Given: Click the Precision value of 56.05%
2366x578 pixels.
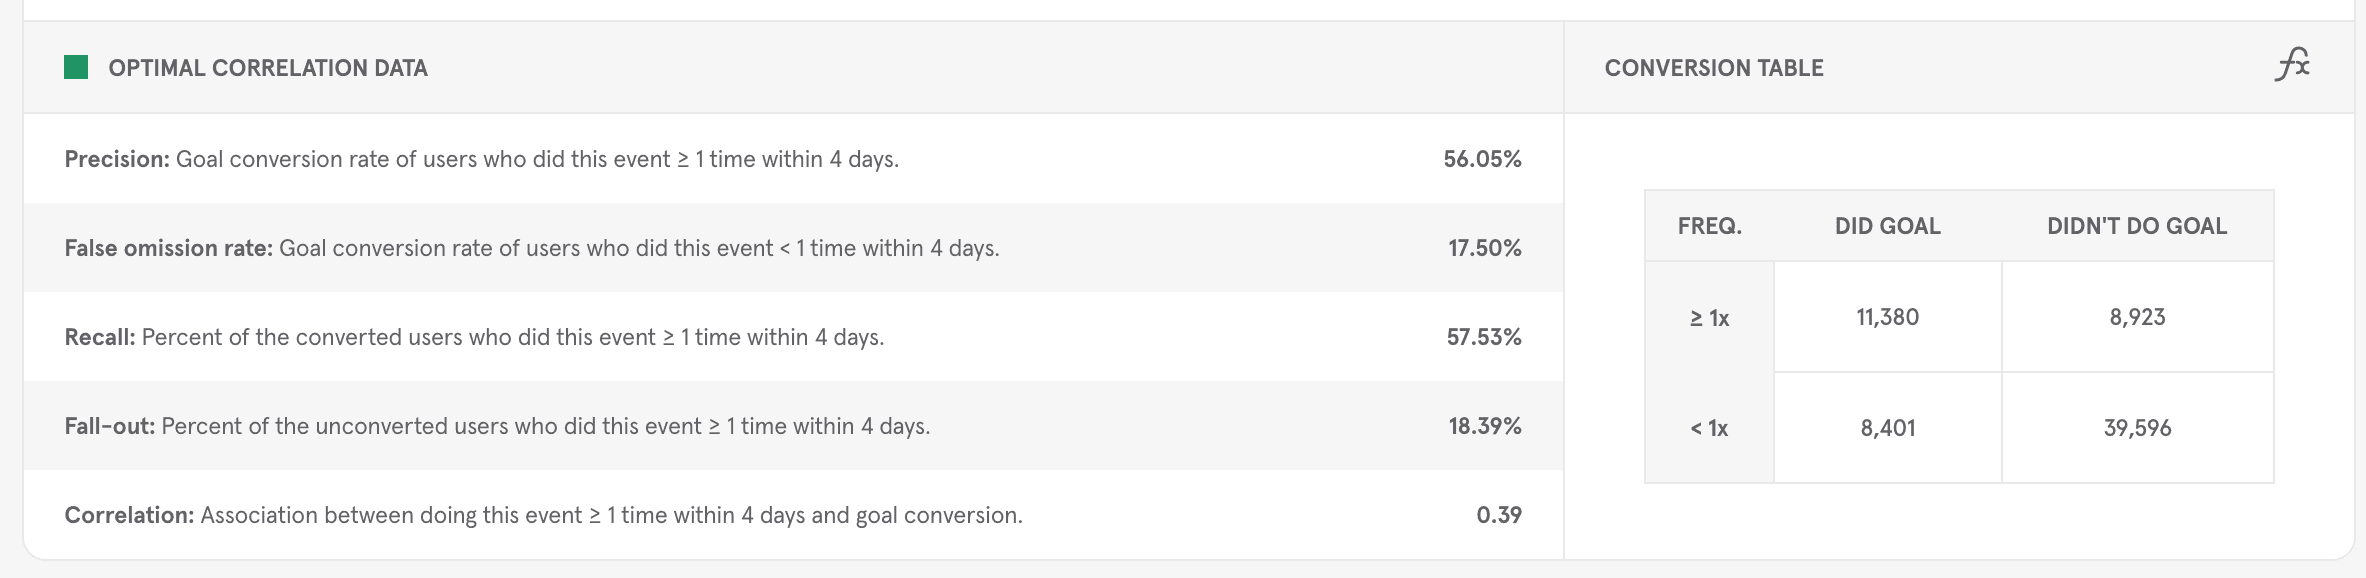Looking at the screenshot, I should click(x=1481, y=158).
